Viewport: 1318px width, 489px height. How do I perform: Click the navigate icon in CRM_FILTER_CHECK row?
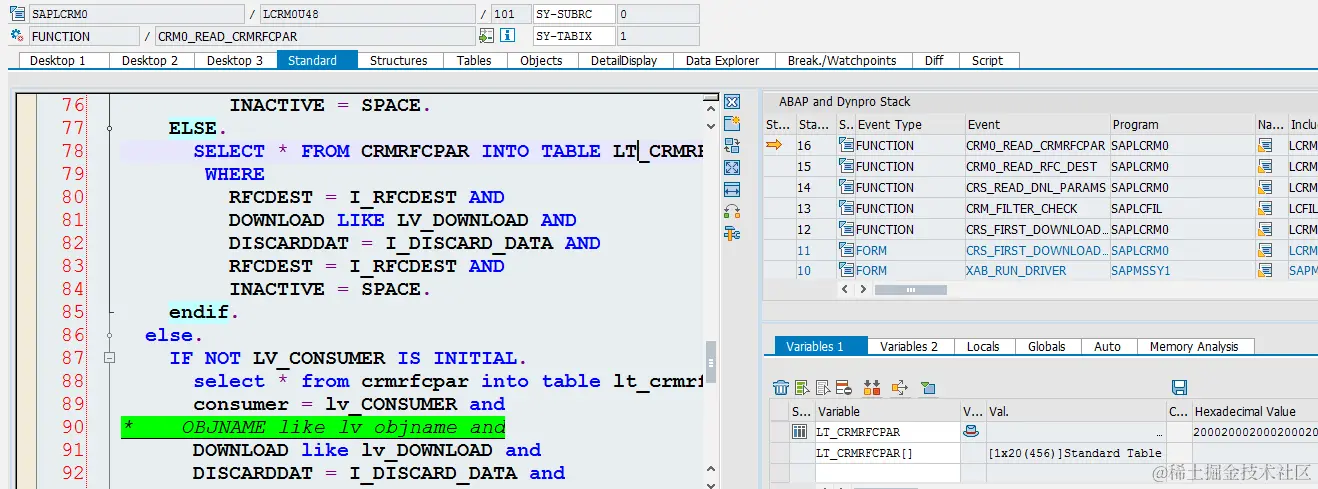pyautogui.click(x=1266, y=208)
